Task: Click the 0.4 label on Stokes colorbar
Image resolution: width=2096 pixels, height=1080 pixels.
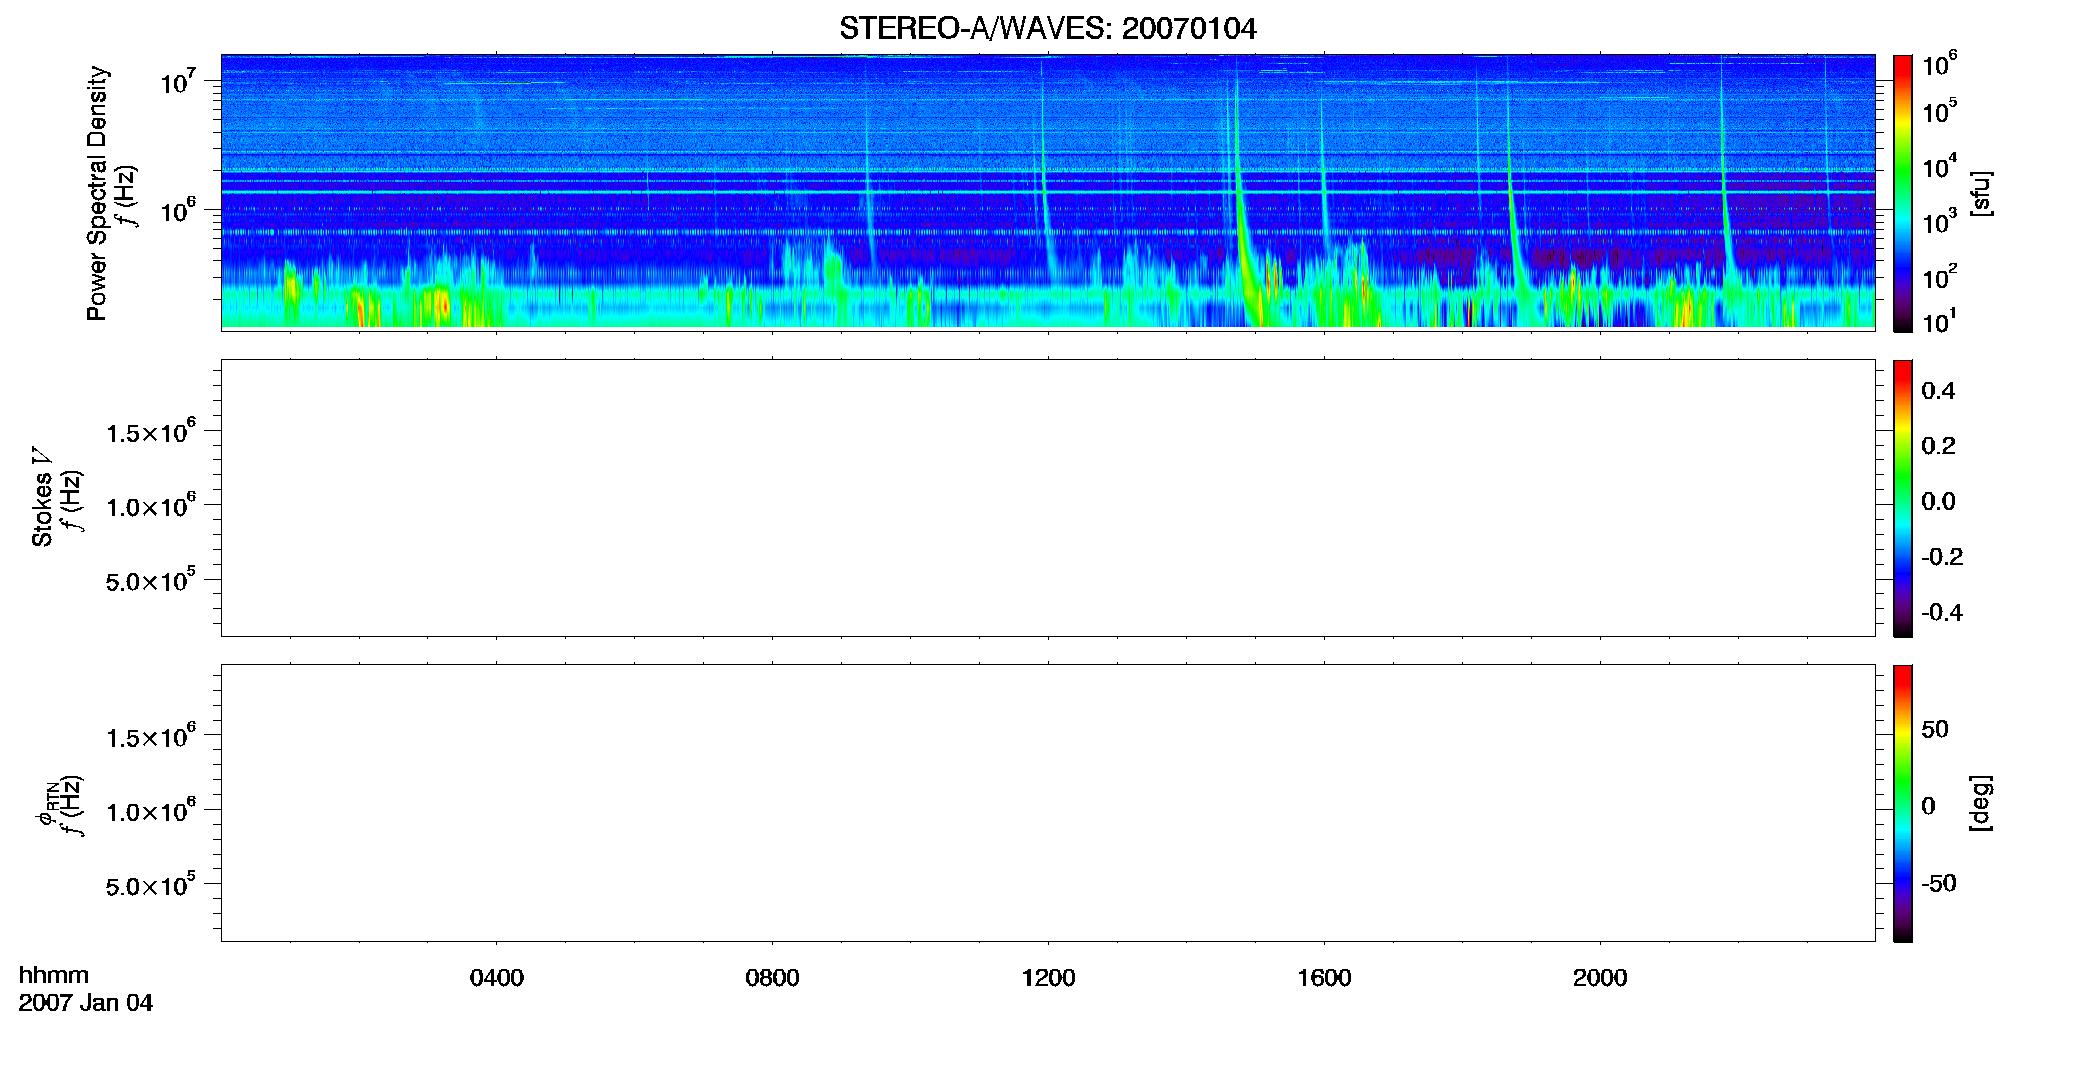Action: point(1938,391)
